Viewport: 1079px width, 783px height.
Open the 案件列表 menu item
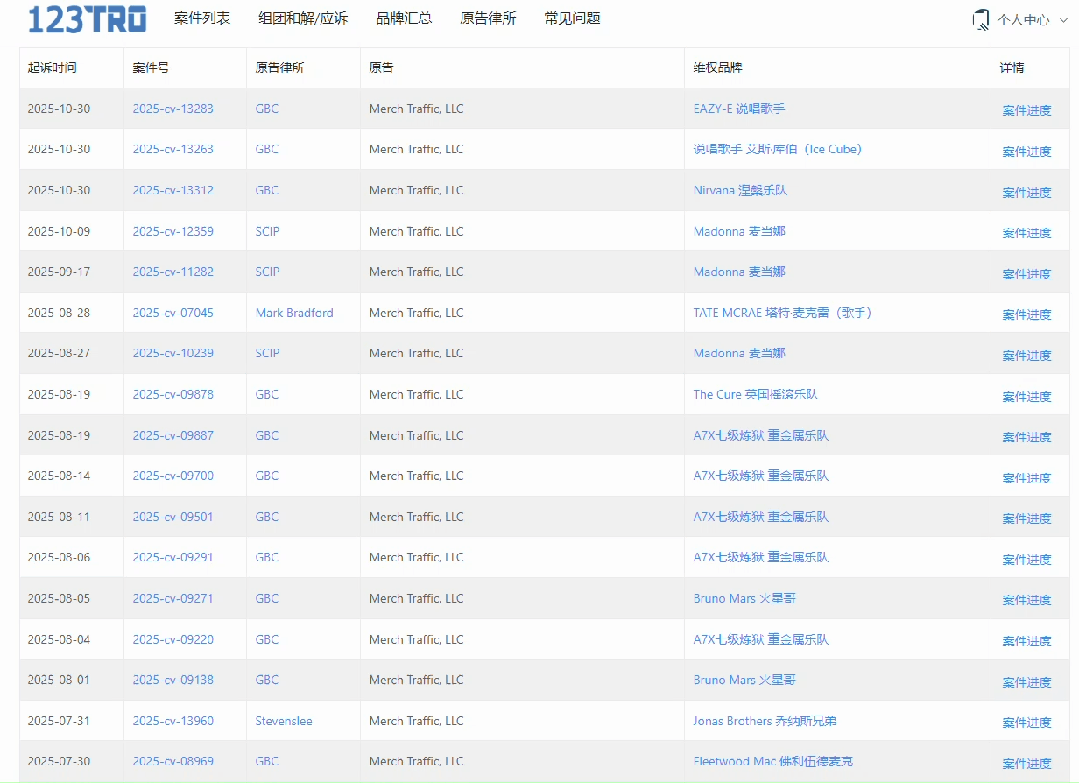coord(201,18)
